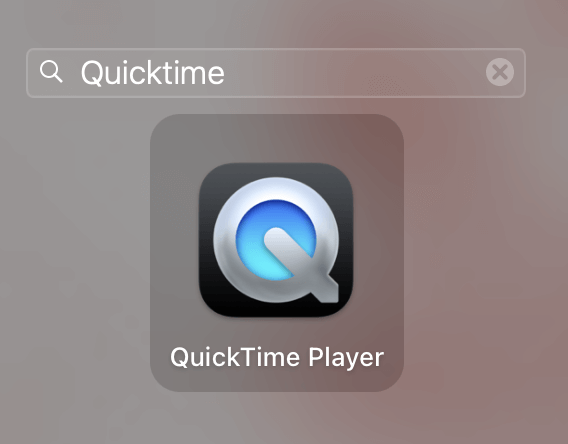Reset the search using the clear button
This screenshot has width=568, height=444.
[500, 72]
